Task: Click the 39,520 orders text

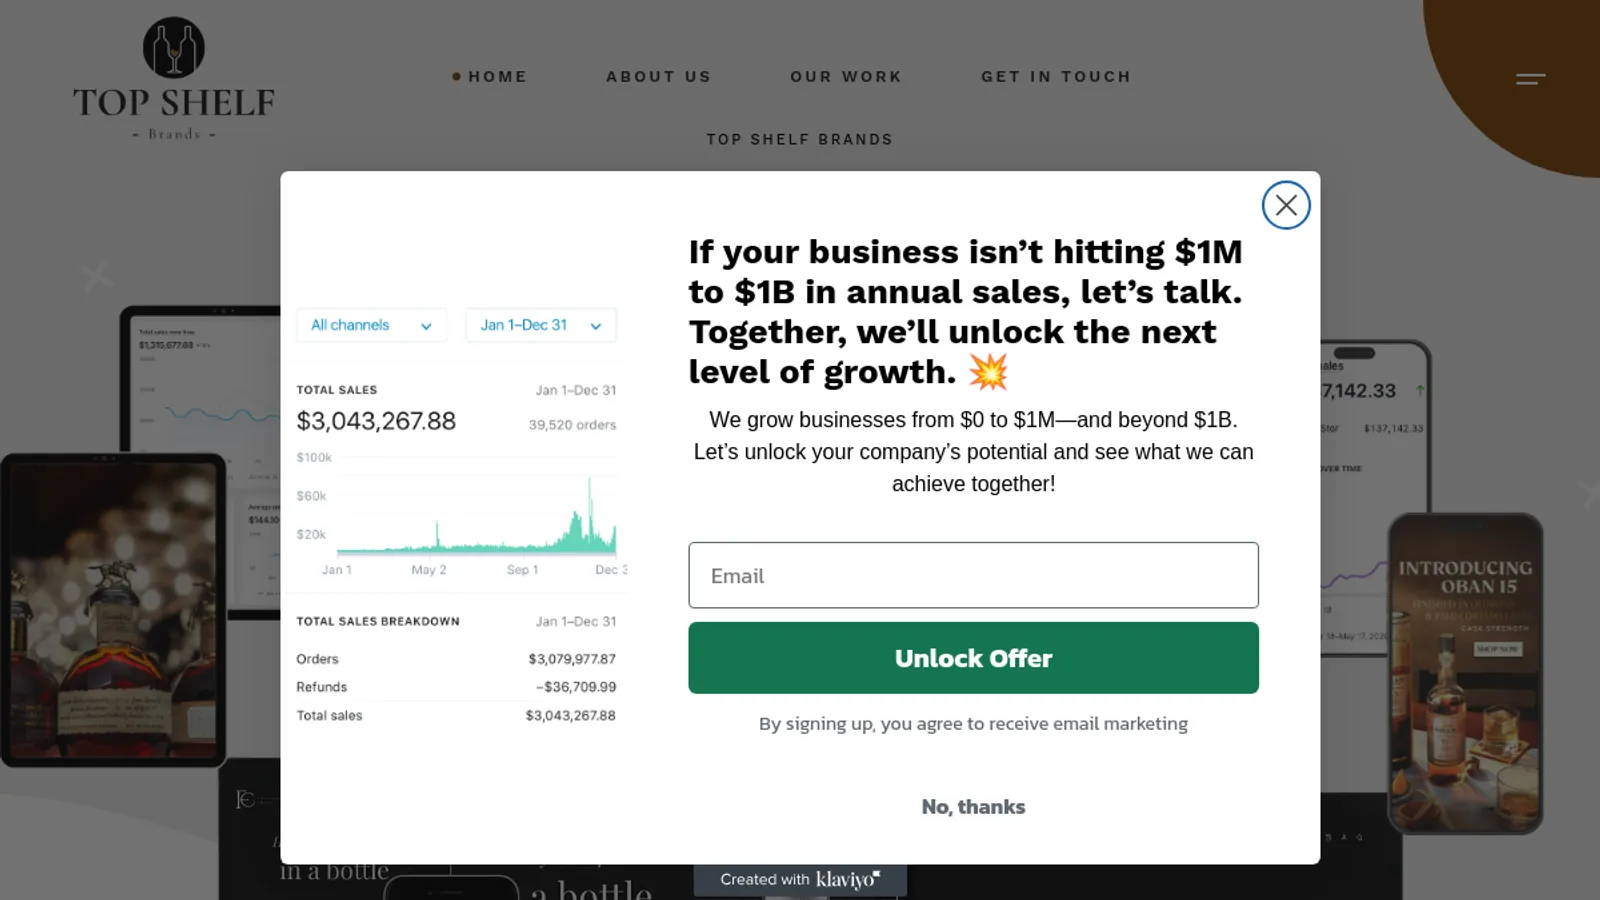Action: (572, 425)
